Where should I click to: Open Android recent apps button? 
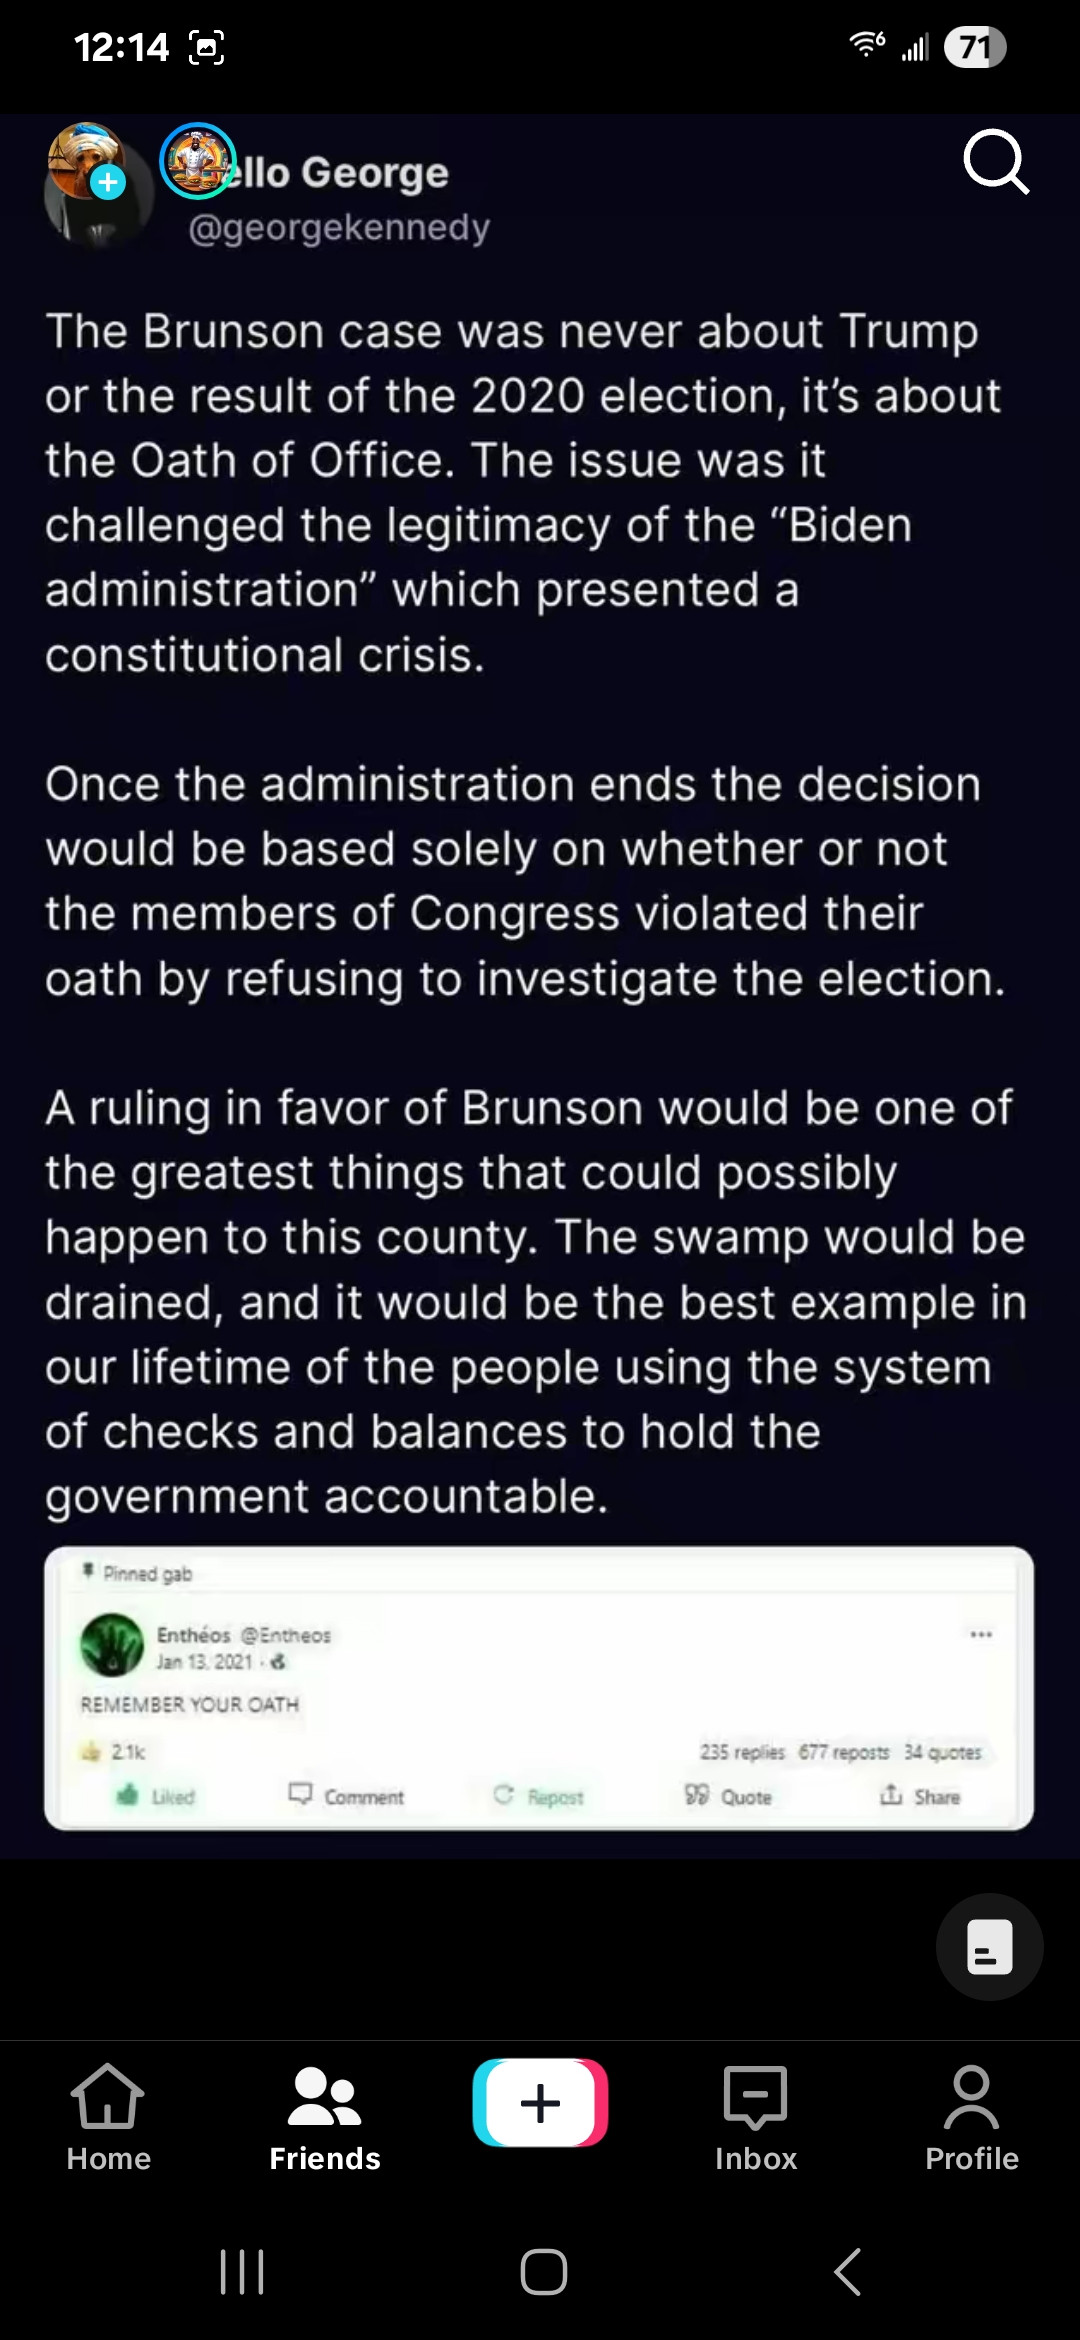(242, 2272)
